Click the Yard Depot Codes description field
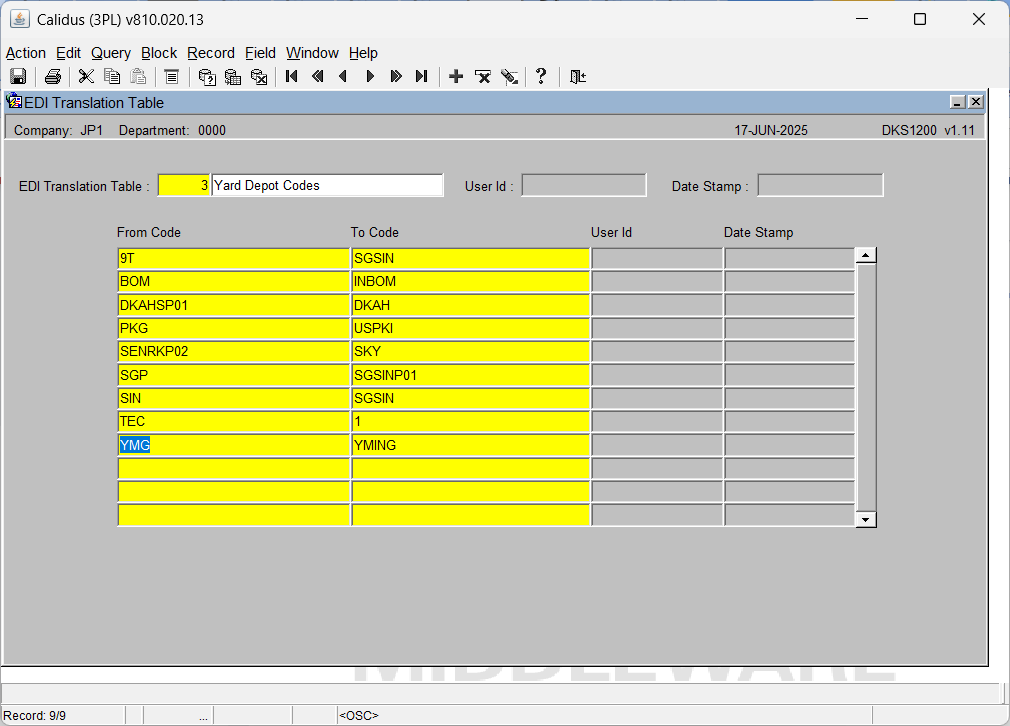The image size is (1010, 726). [x=327, y=186]
